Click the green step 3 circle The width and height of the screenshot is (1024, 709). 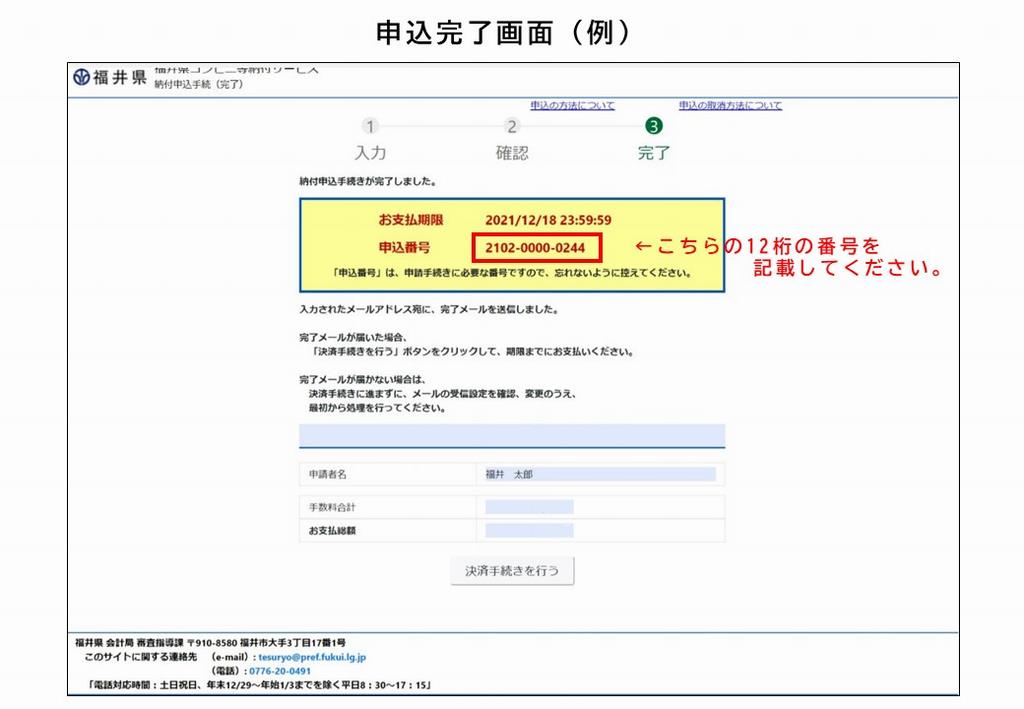coord(654,126)
